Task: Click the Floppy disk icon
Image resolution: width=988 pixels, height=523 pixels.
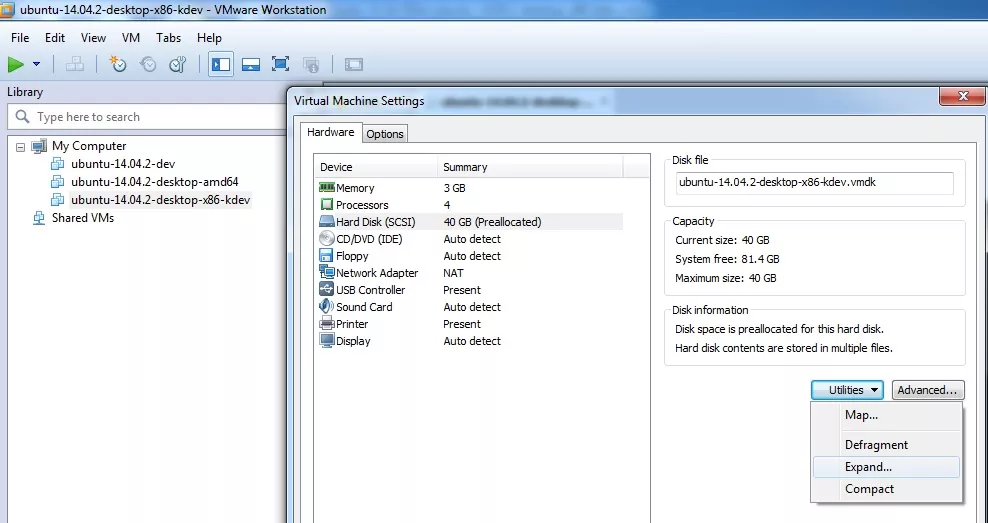Action: (326, 256)
